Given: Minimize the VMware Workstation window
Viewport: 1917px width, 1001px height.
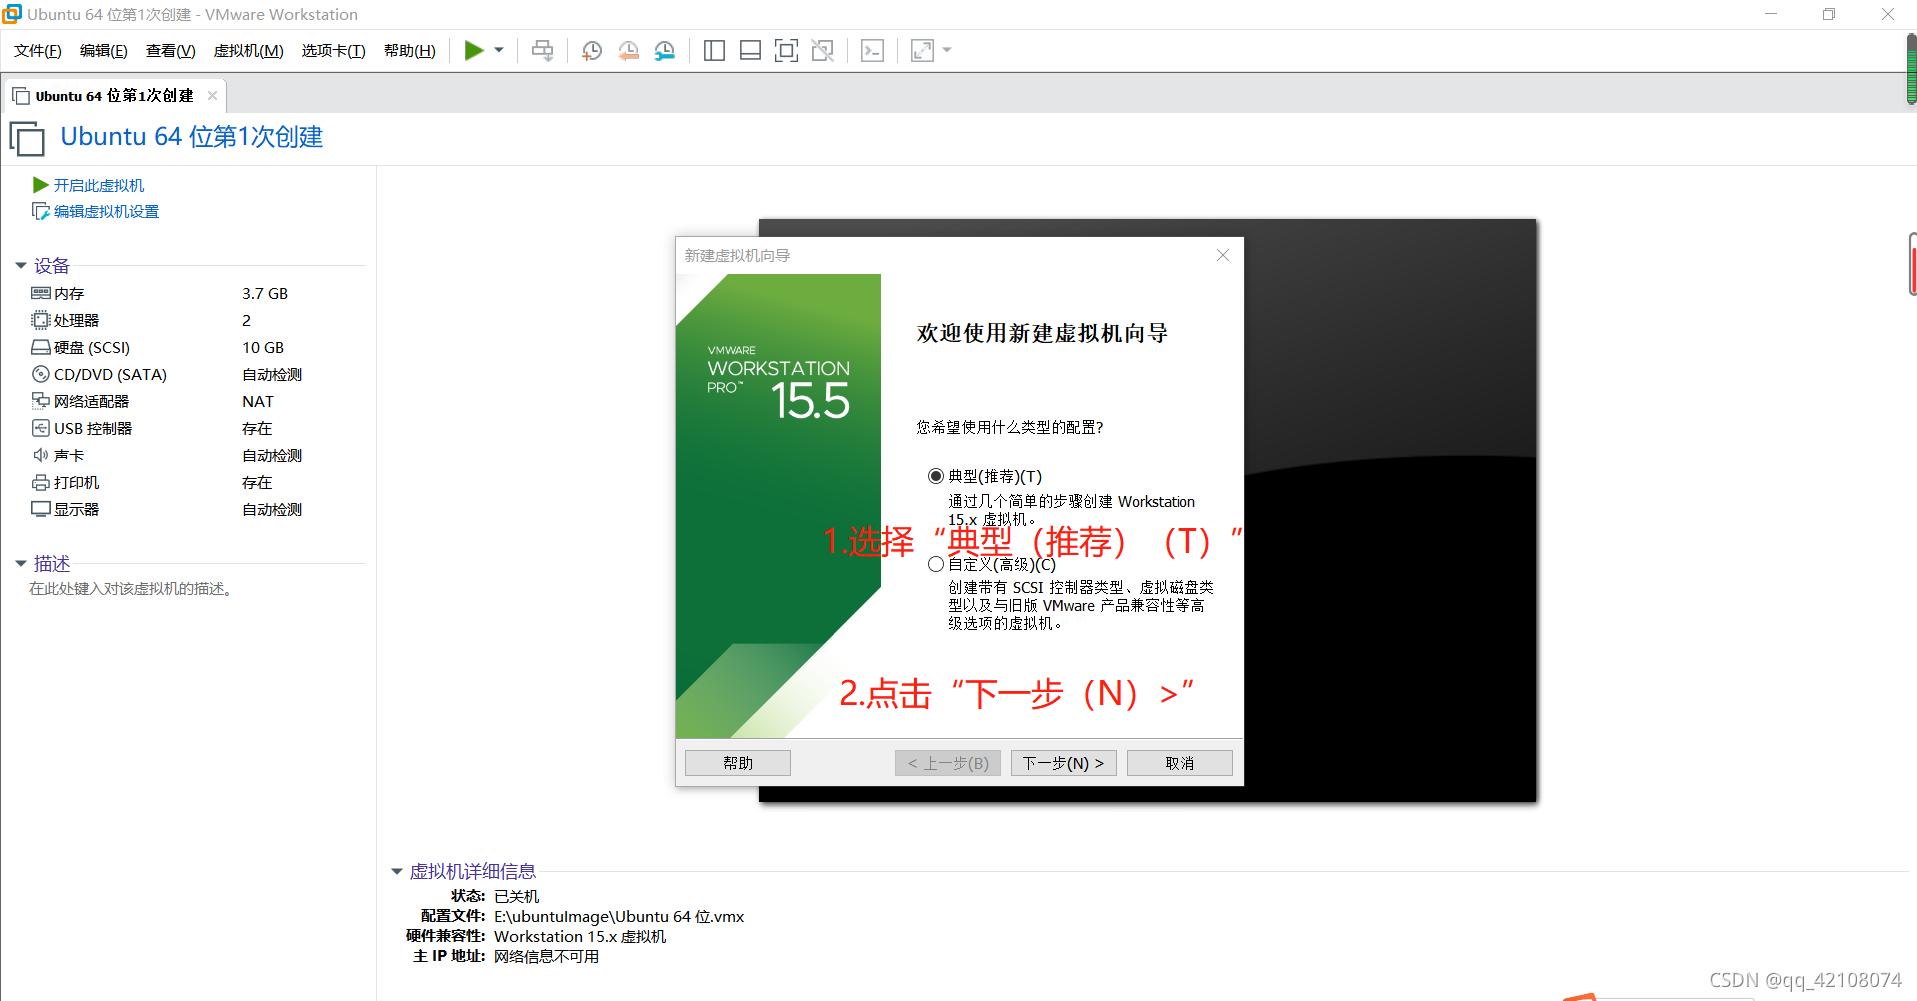Looking at the screenshot, I should point(1771,14).
